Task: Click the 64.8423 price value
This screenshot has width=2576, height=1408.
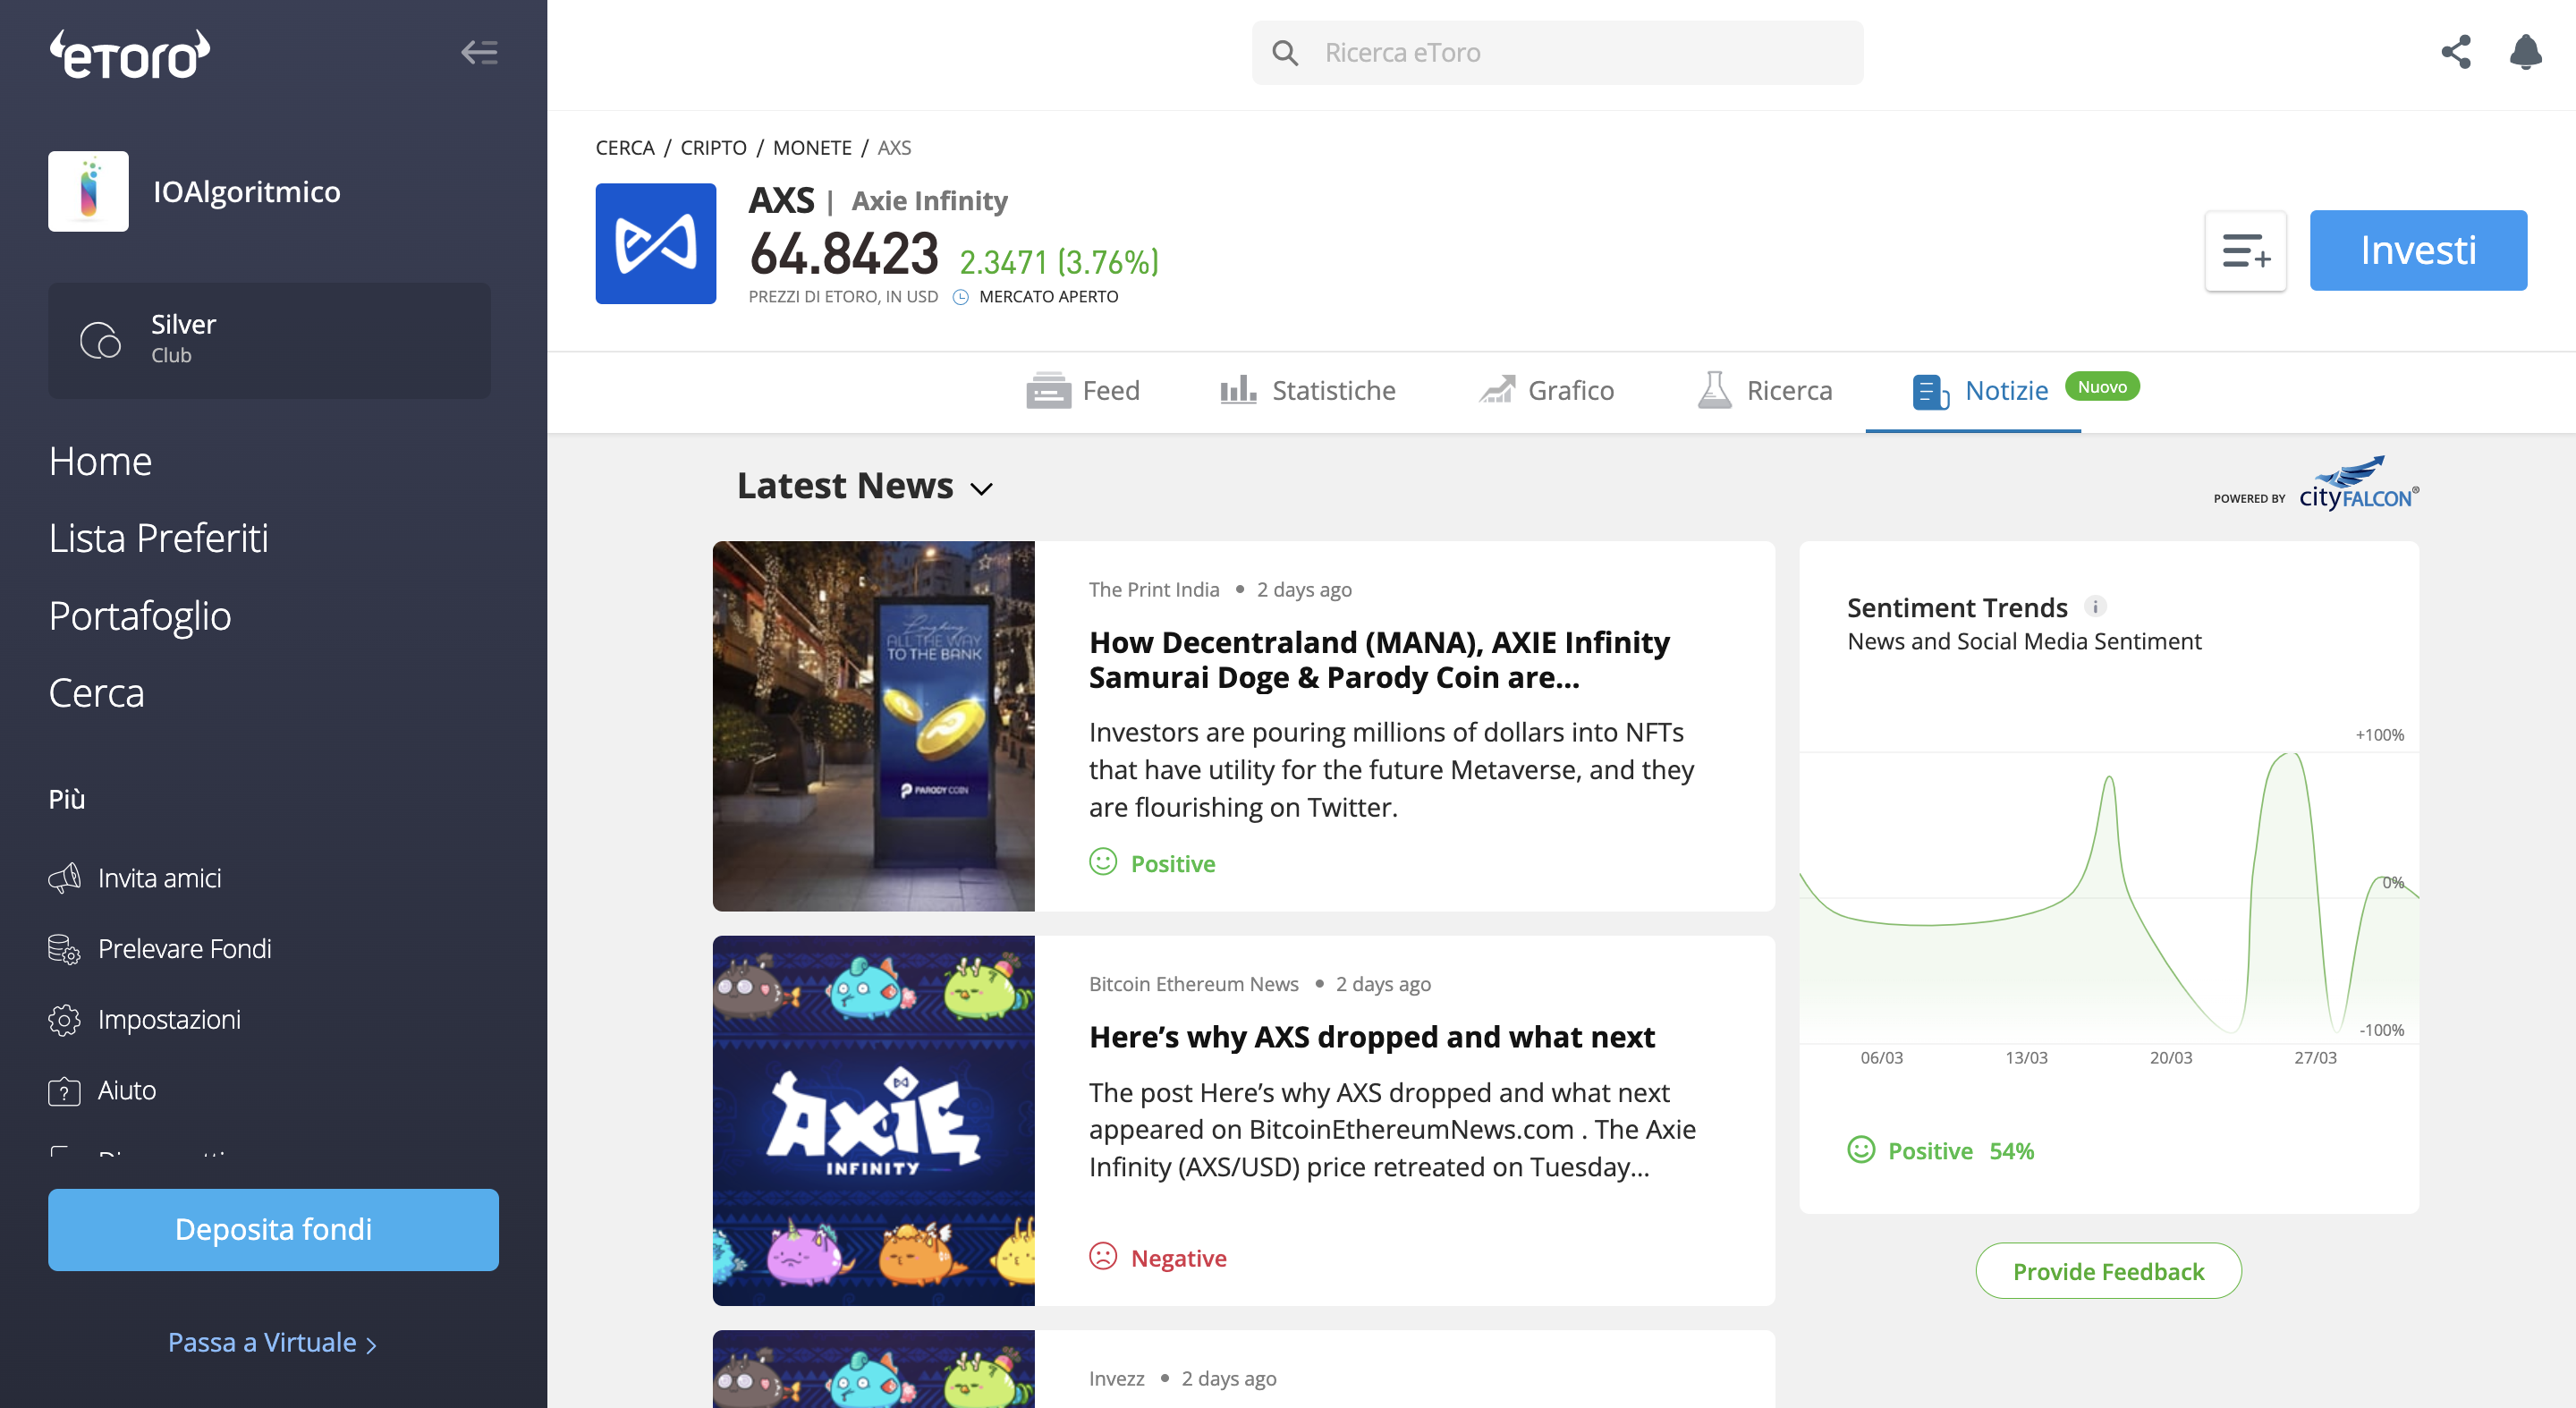Action: coord(845,253)
